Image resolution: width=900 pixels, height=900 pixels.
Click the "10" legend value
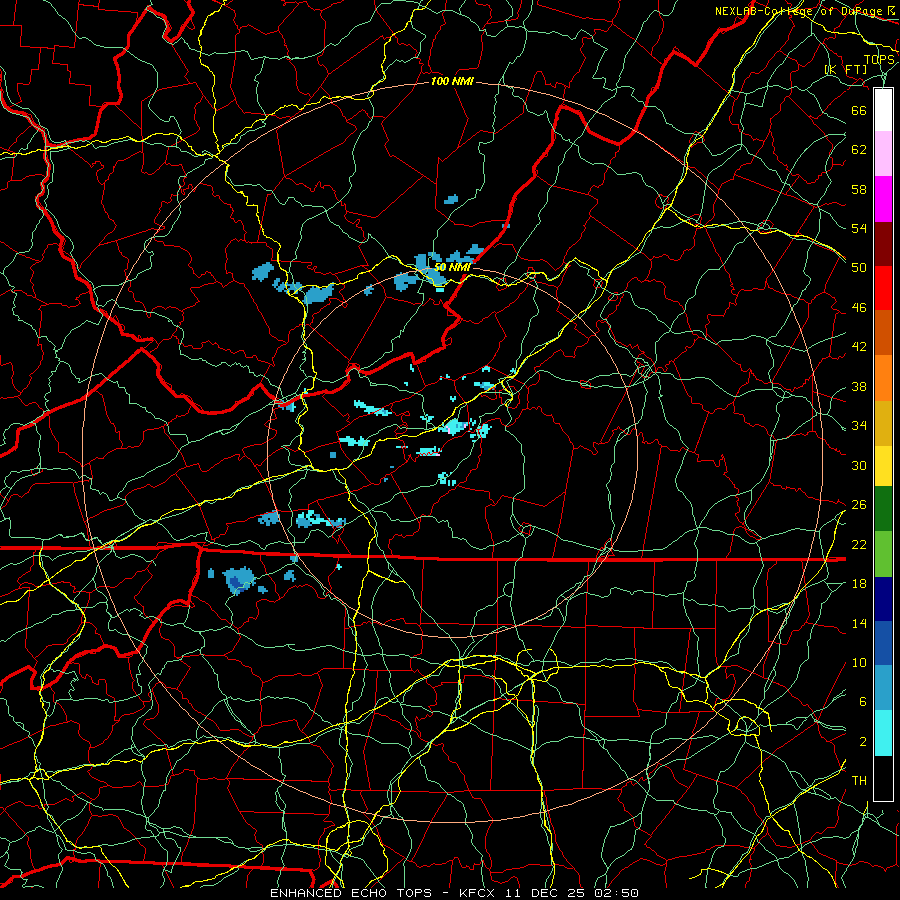click(x=859, y=662)
